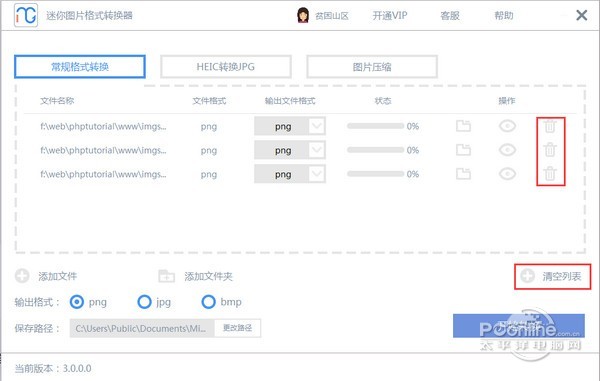Preview first file with eye icon

pyautogui.click(x=507, y=126)
